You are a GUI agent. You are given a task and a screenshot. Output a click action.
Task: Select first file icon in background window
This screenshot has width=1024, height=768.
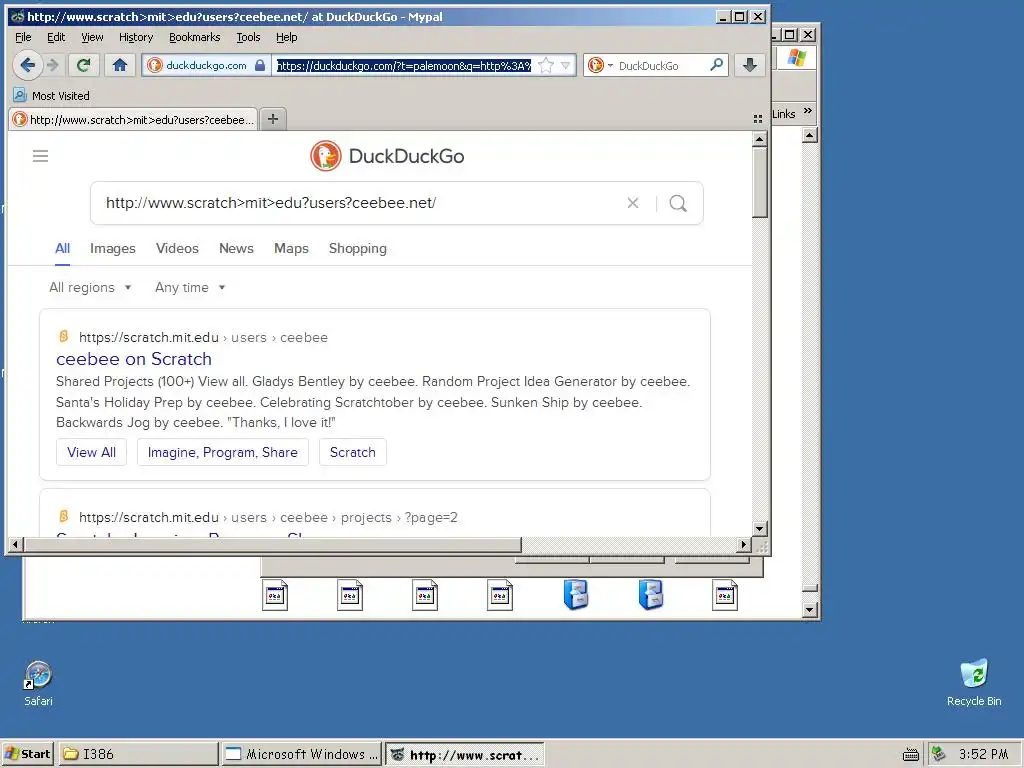tap(275, 595)
